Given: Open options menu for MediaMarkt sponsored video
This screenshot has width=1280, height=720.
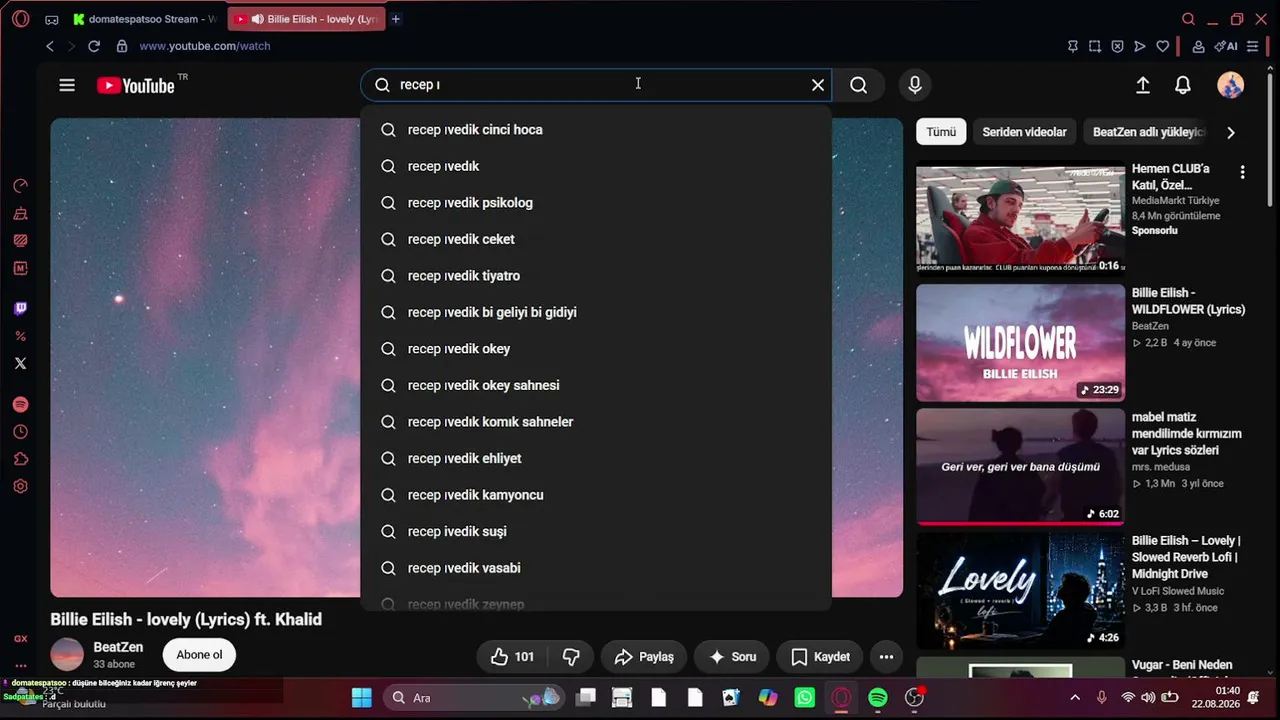Looking at the screenshot, I should point(1242,172).
